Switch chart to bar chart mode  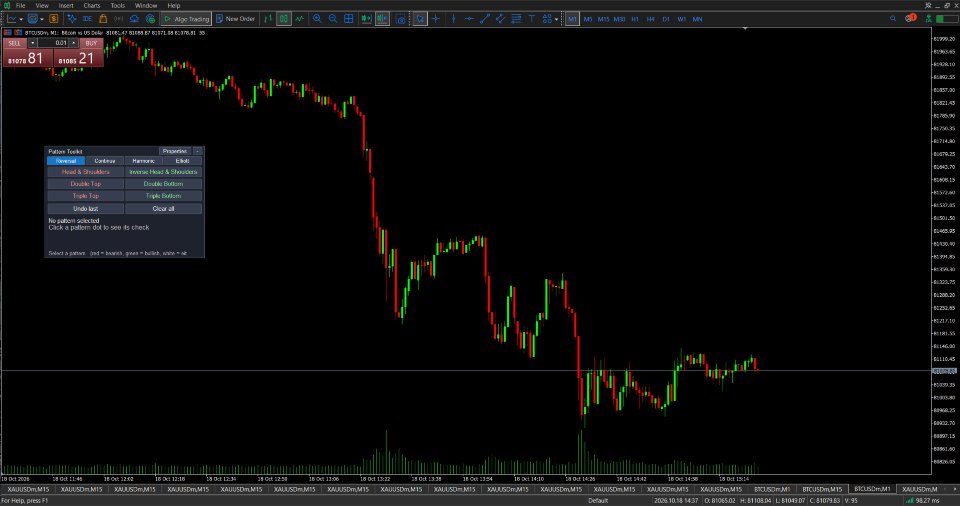[268, 19]
